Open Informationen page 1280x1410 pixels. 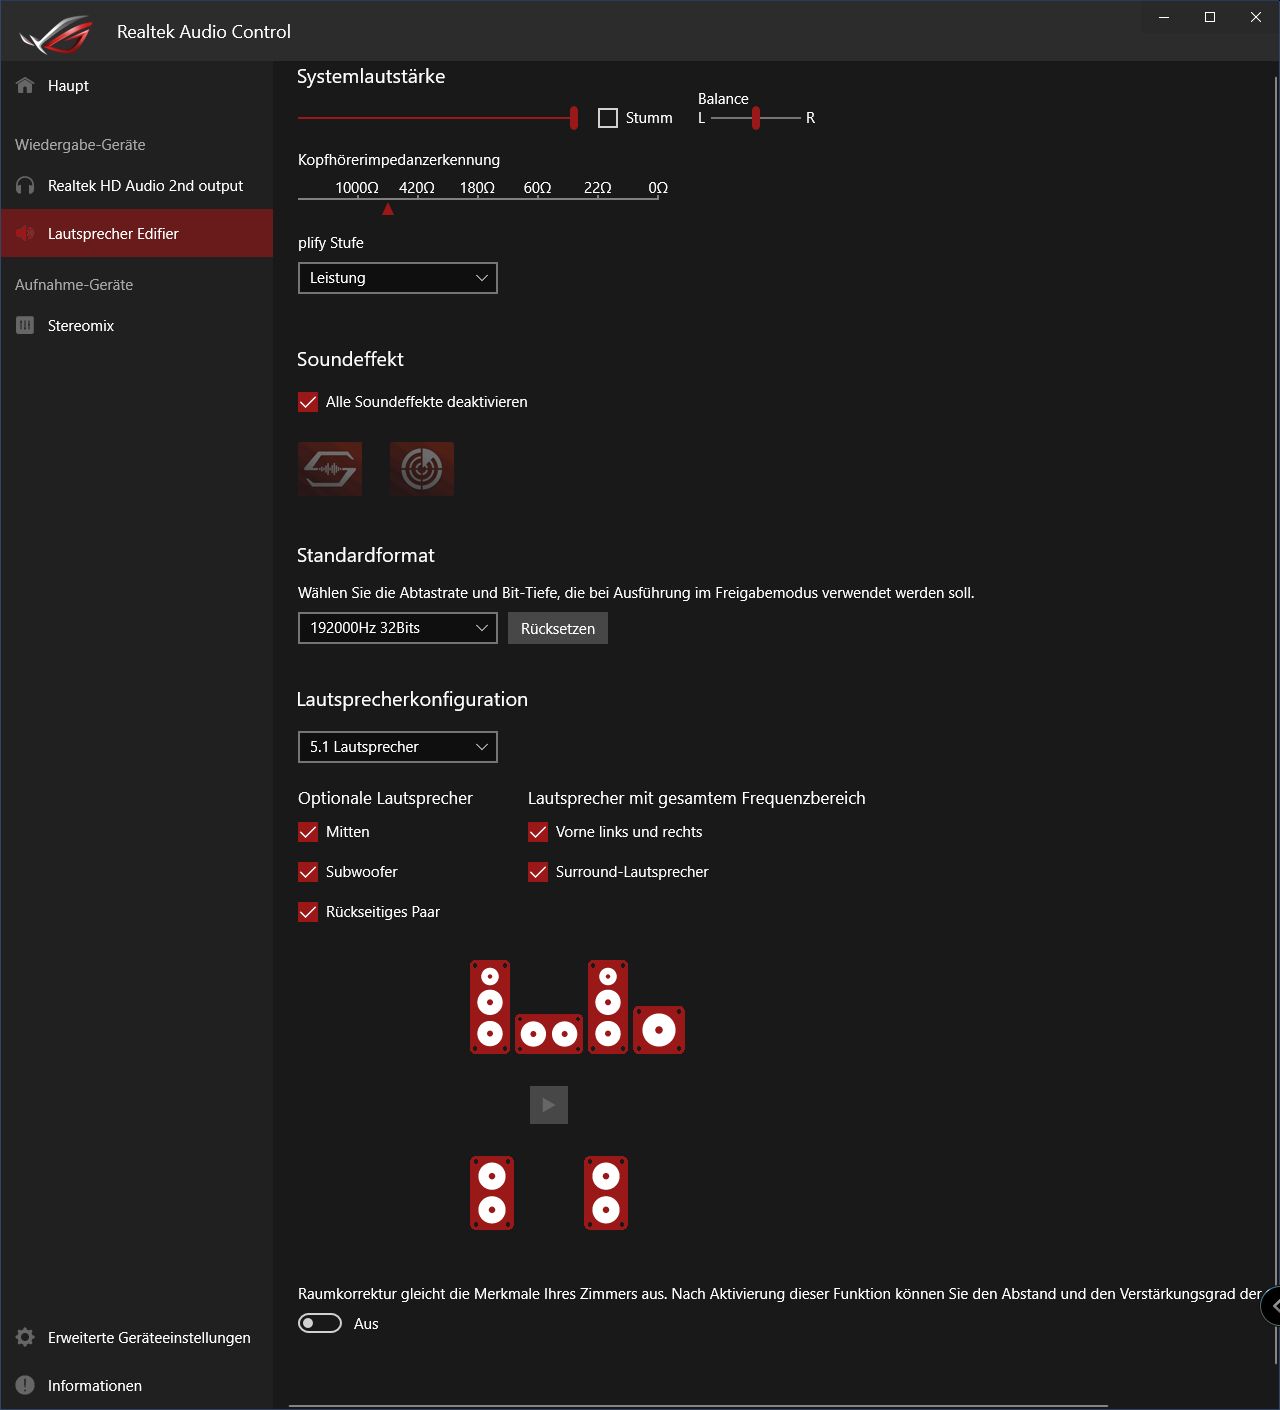(136, 1386)
